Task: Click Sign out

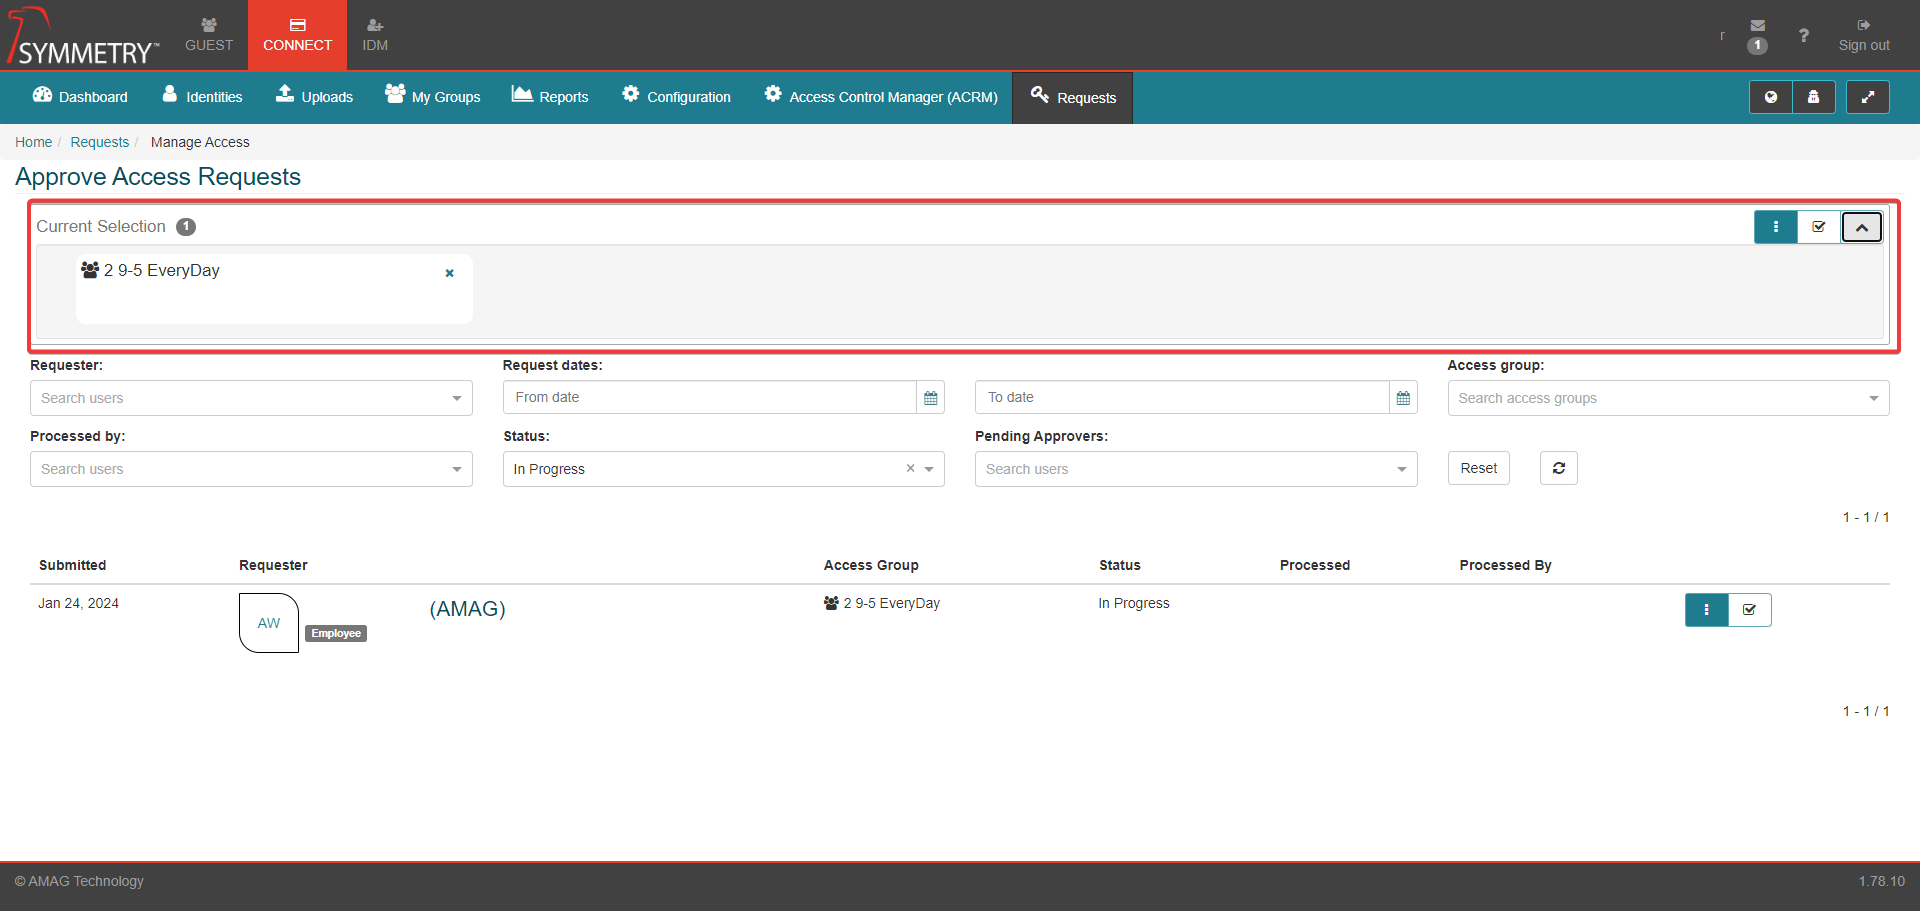Action: pos(1864,35)
